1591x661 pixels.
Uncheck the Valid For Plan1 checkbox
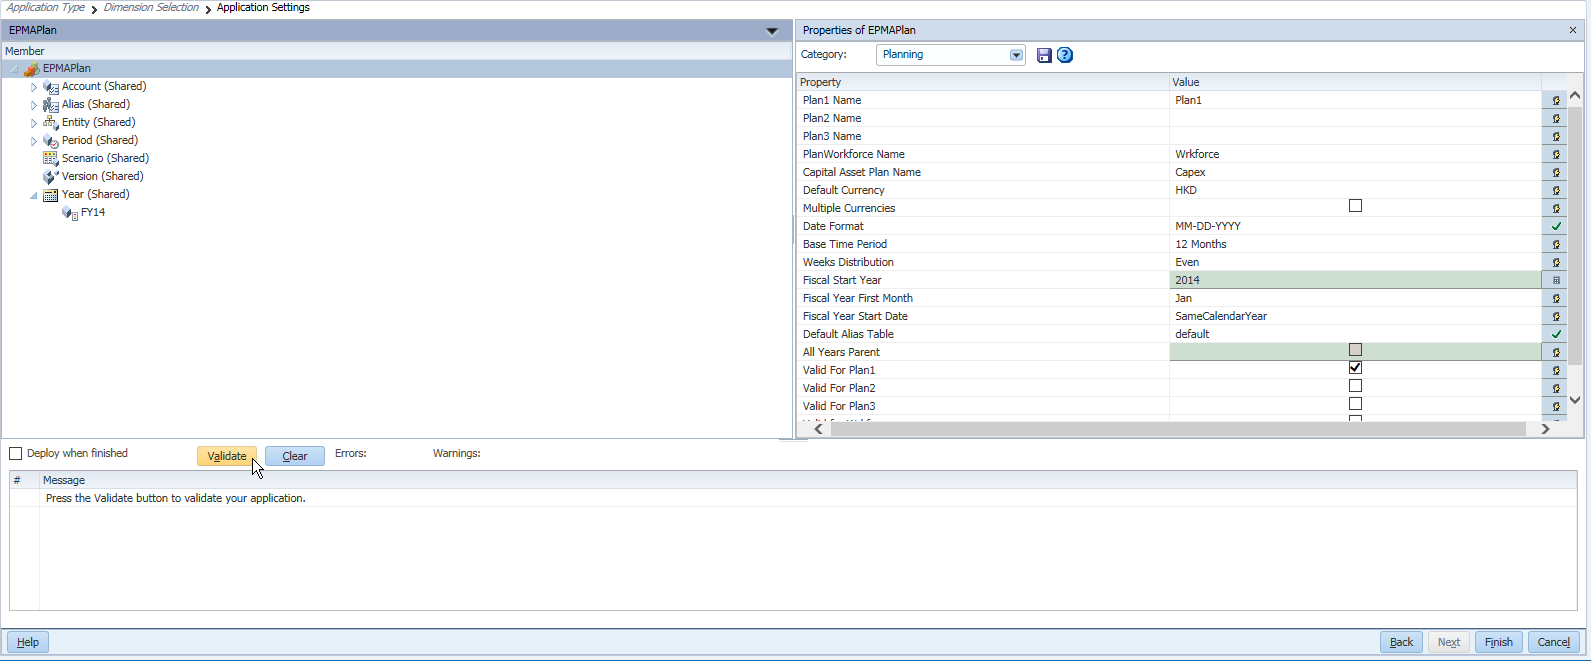[x=1355, y=368]
